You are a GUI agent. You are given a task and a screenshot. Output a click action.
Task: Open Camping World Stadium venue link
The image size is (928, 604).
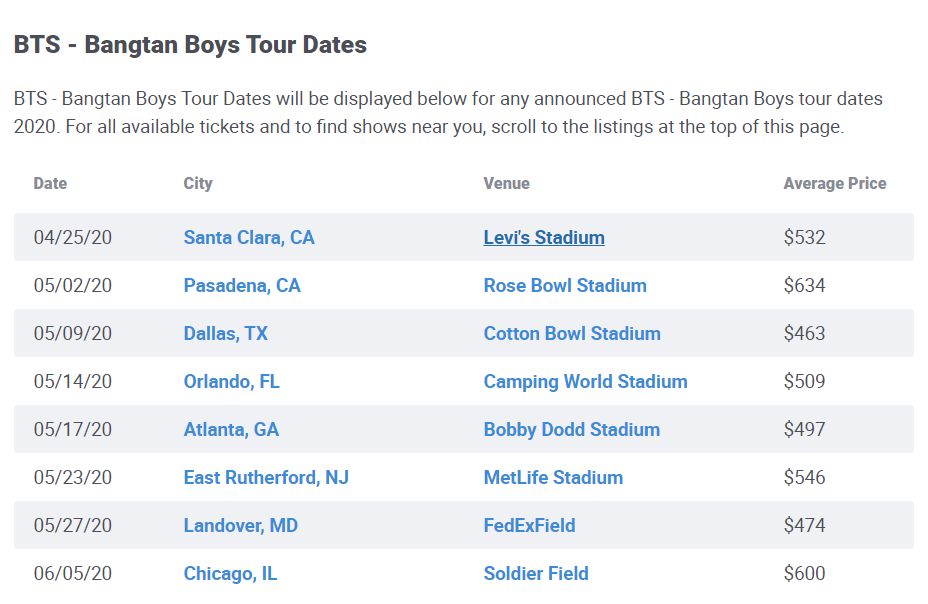[x=585, y=382]
